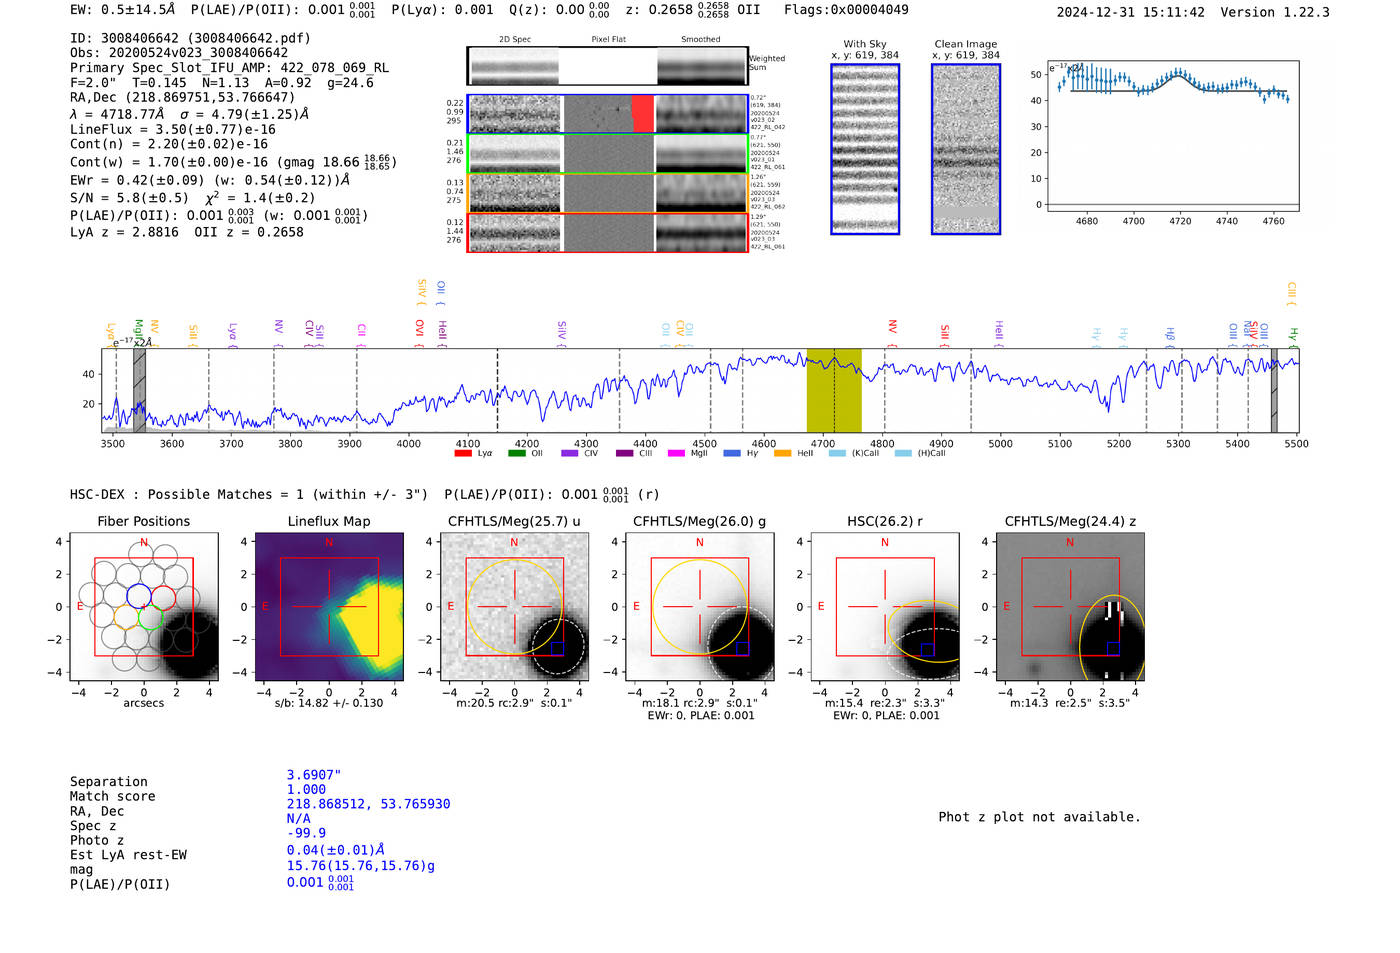Click the Est LyA rest-EW value
The image size is (1400, 953).
(x=336, y=850)
